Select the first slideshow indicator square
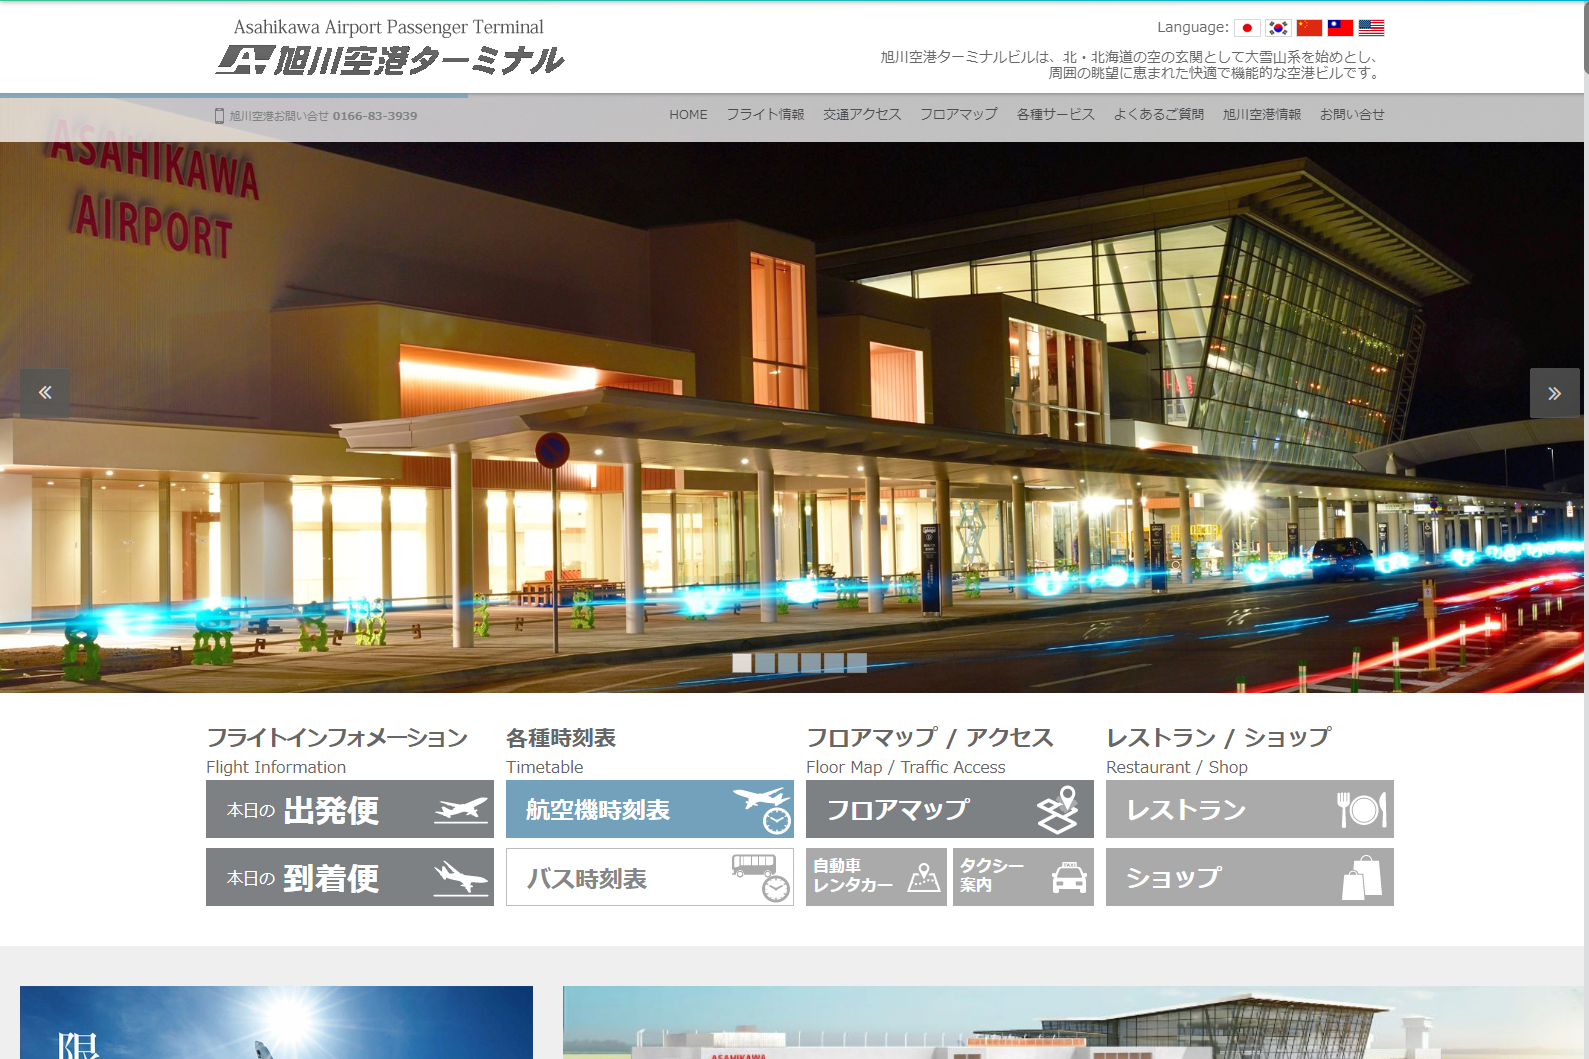The image size is (1589, 1059). tap(742, 662)
